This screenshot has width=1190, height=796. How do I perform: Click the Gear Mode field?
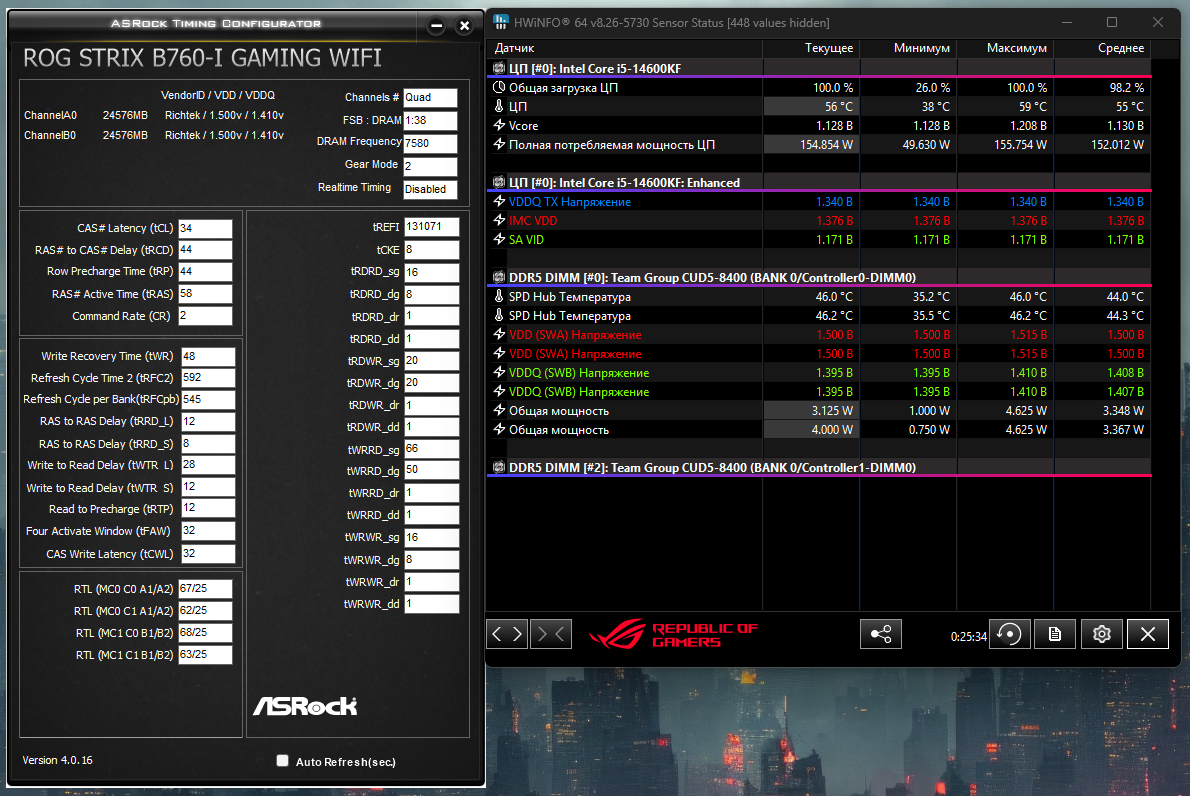[x=430, y=165]
